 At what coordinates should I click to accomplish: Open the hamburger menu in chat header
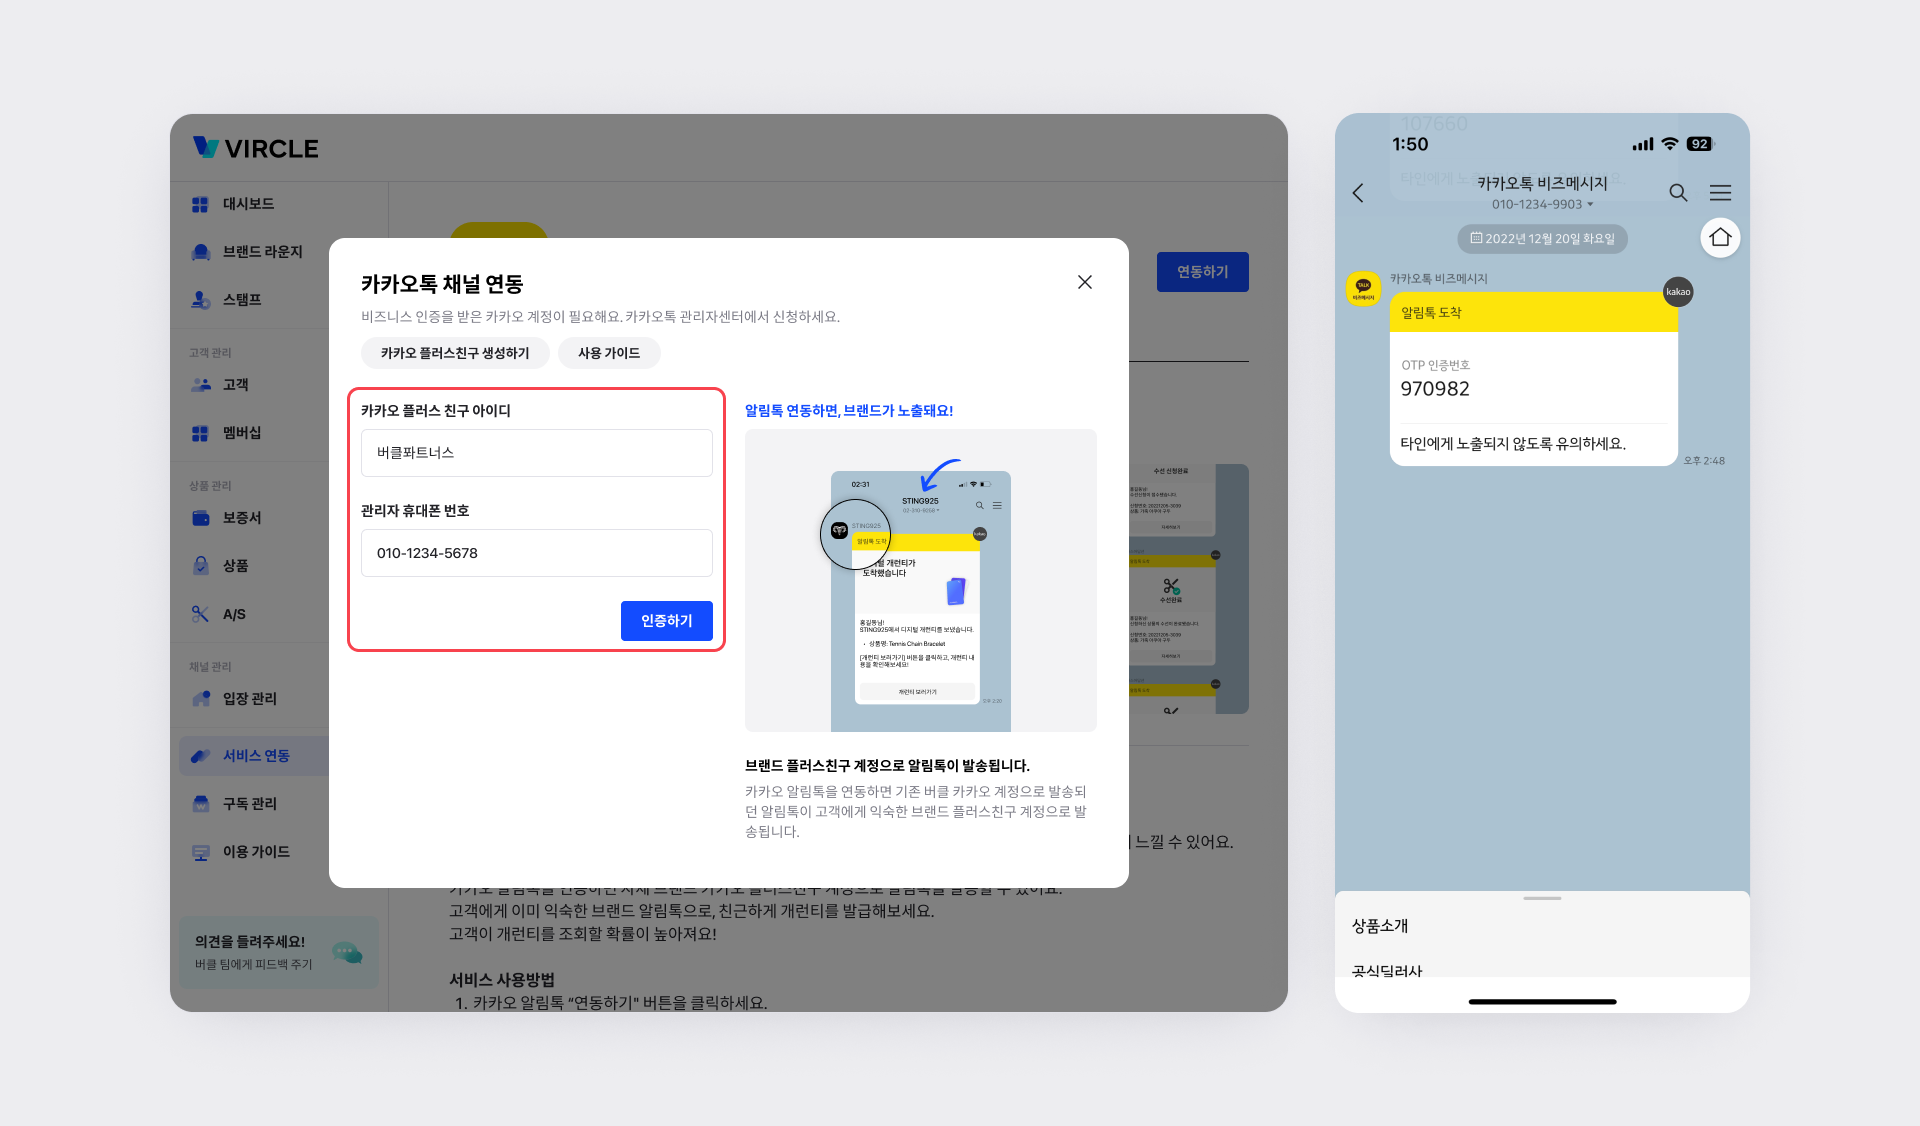click(1720, 193)
